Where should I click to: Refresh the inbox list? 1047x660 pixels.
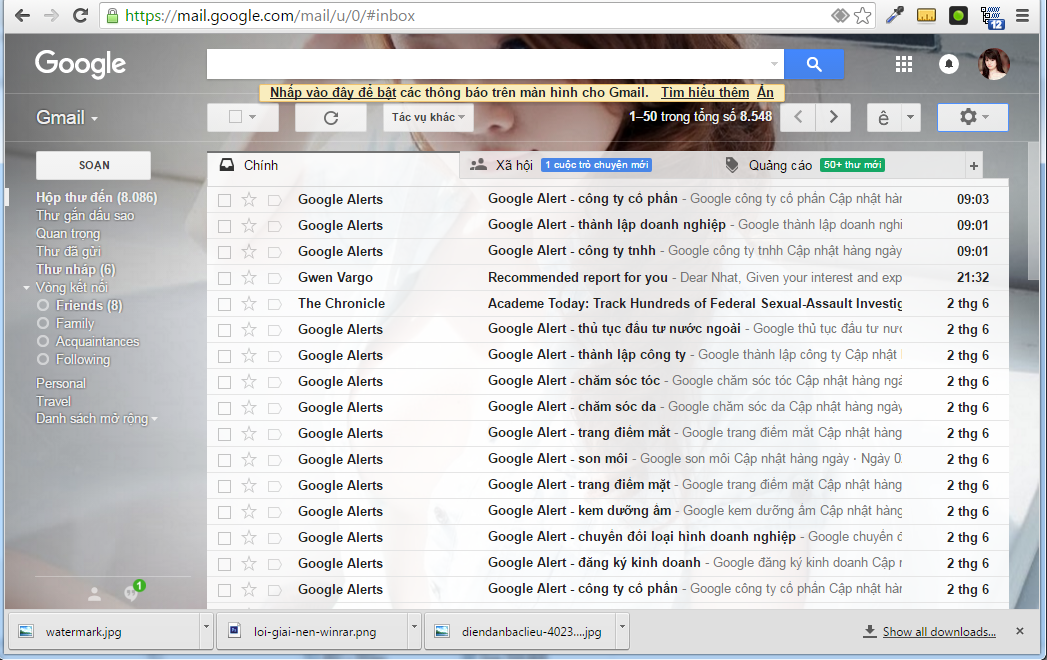331,117
